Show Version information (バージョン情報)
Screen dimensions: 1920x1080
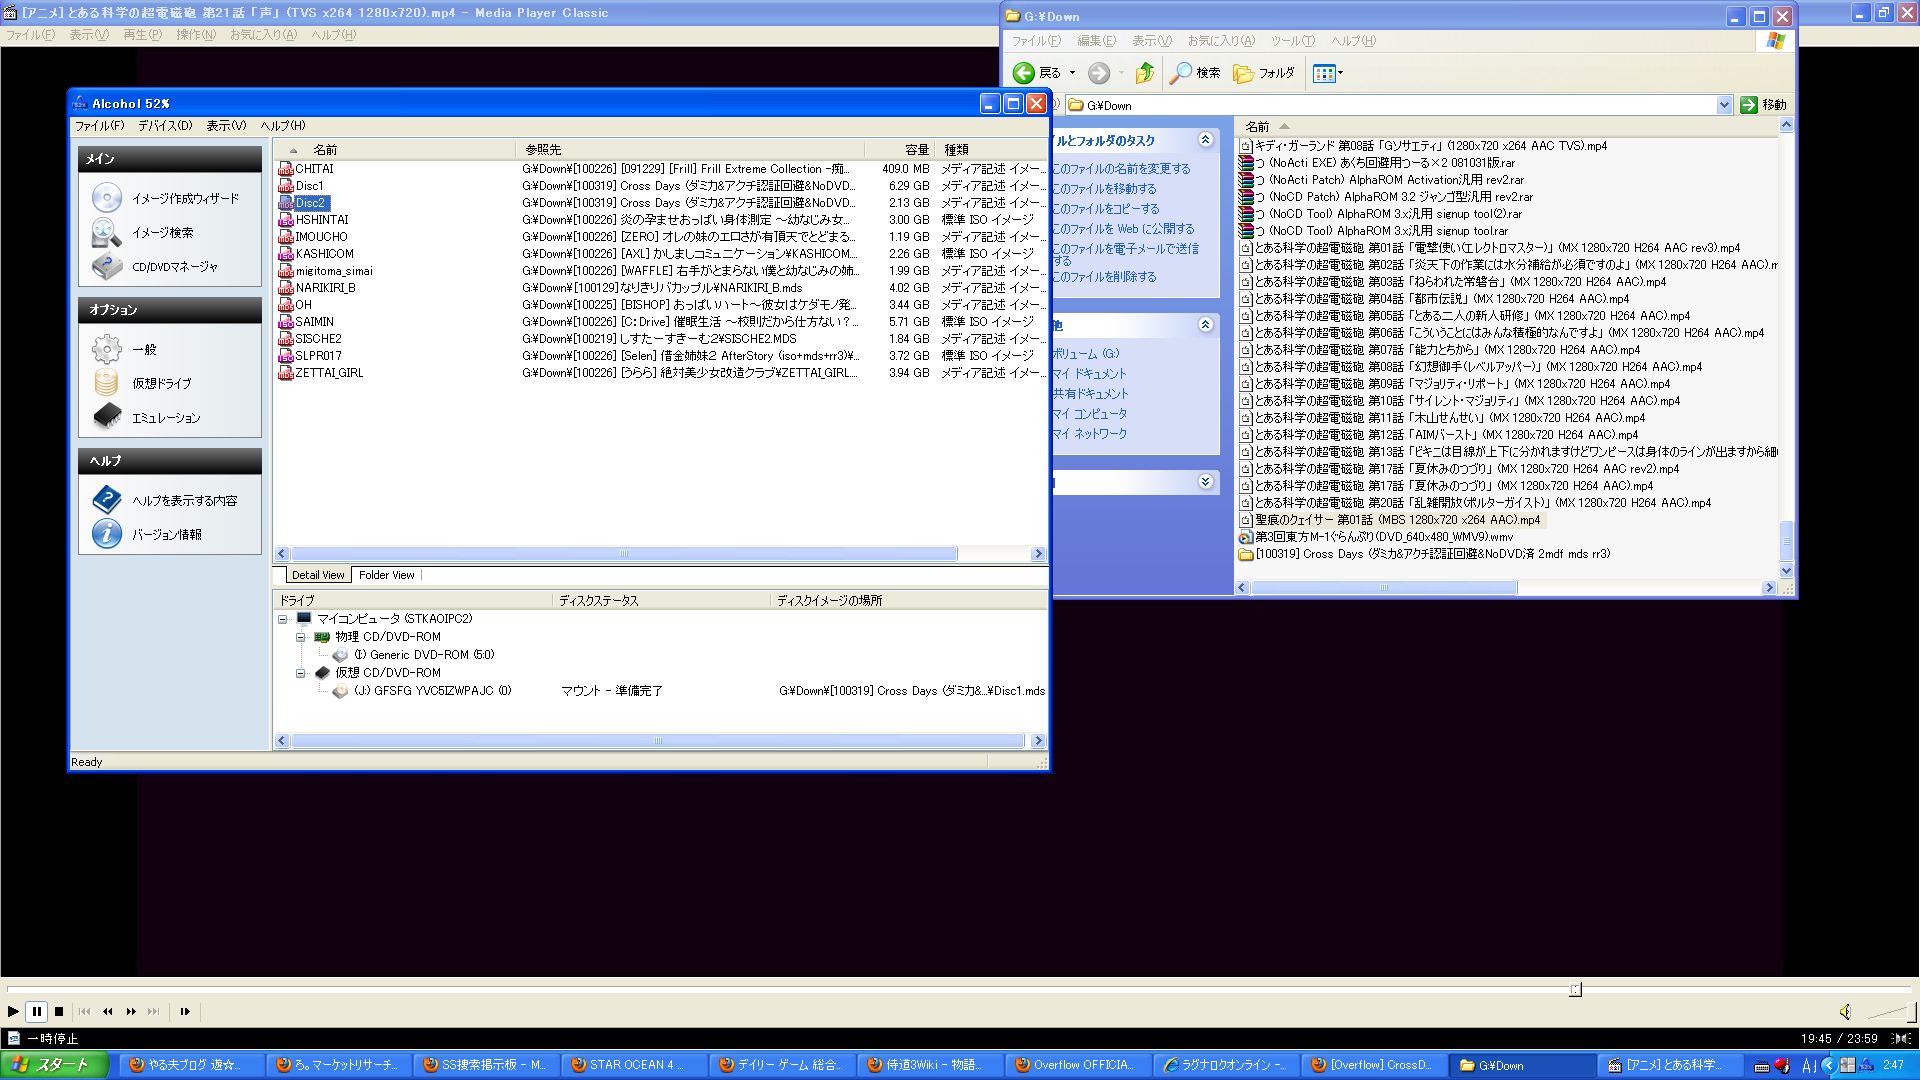coord(147,534)
